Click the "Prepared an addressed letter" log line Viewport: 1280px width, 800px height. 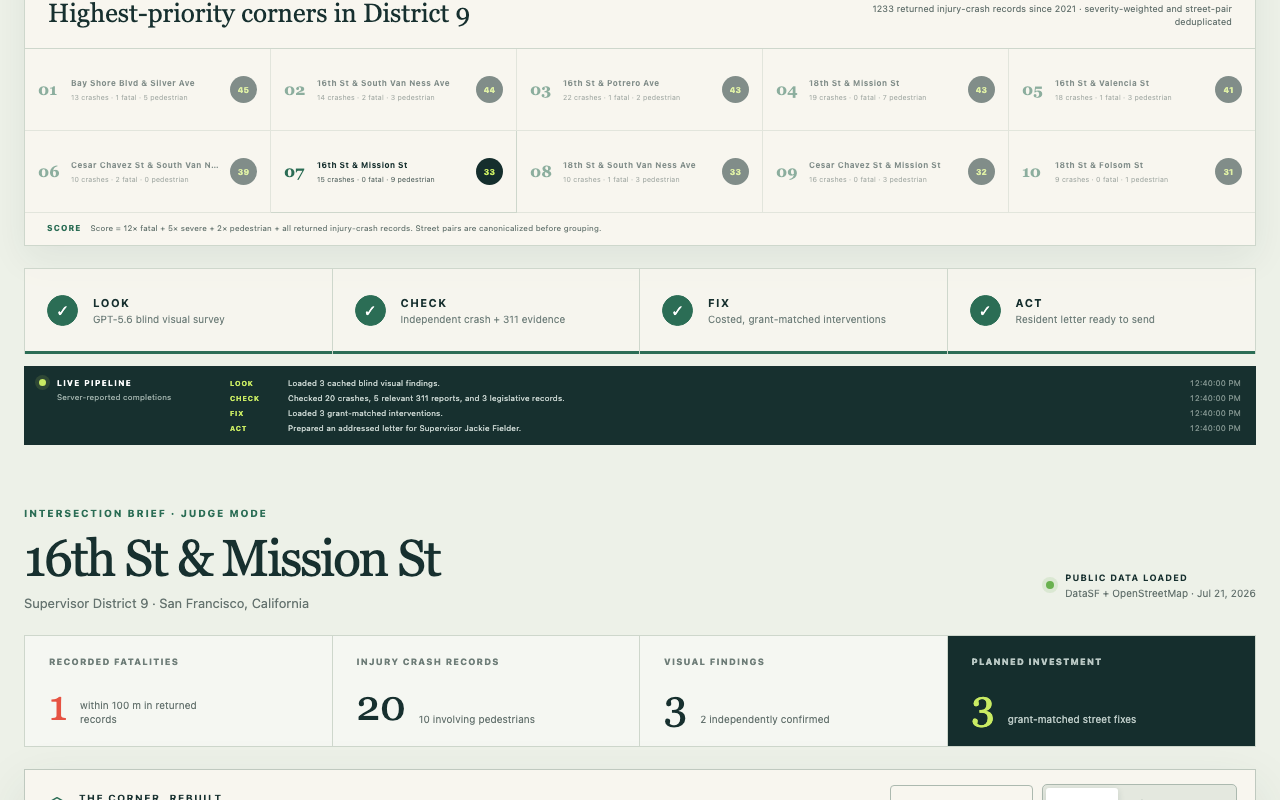pyautogui.click(x=404, y=428)
